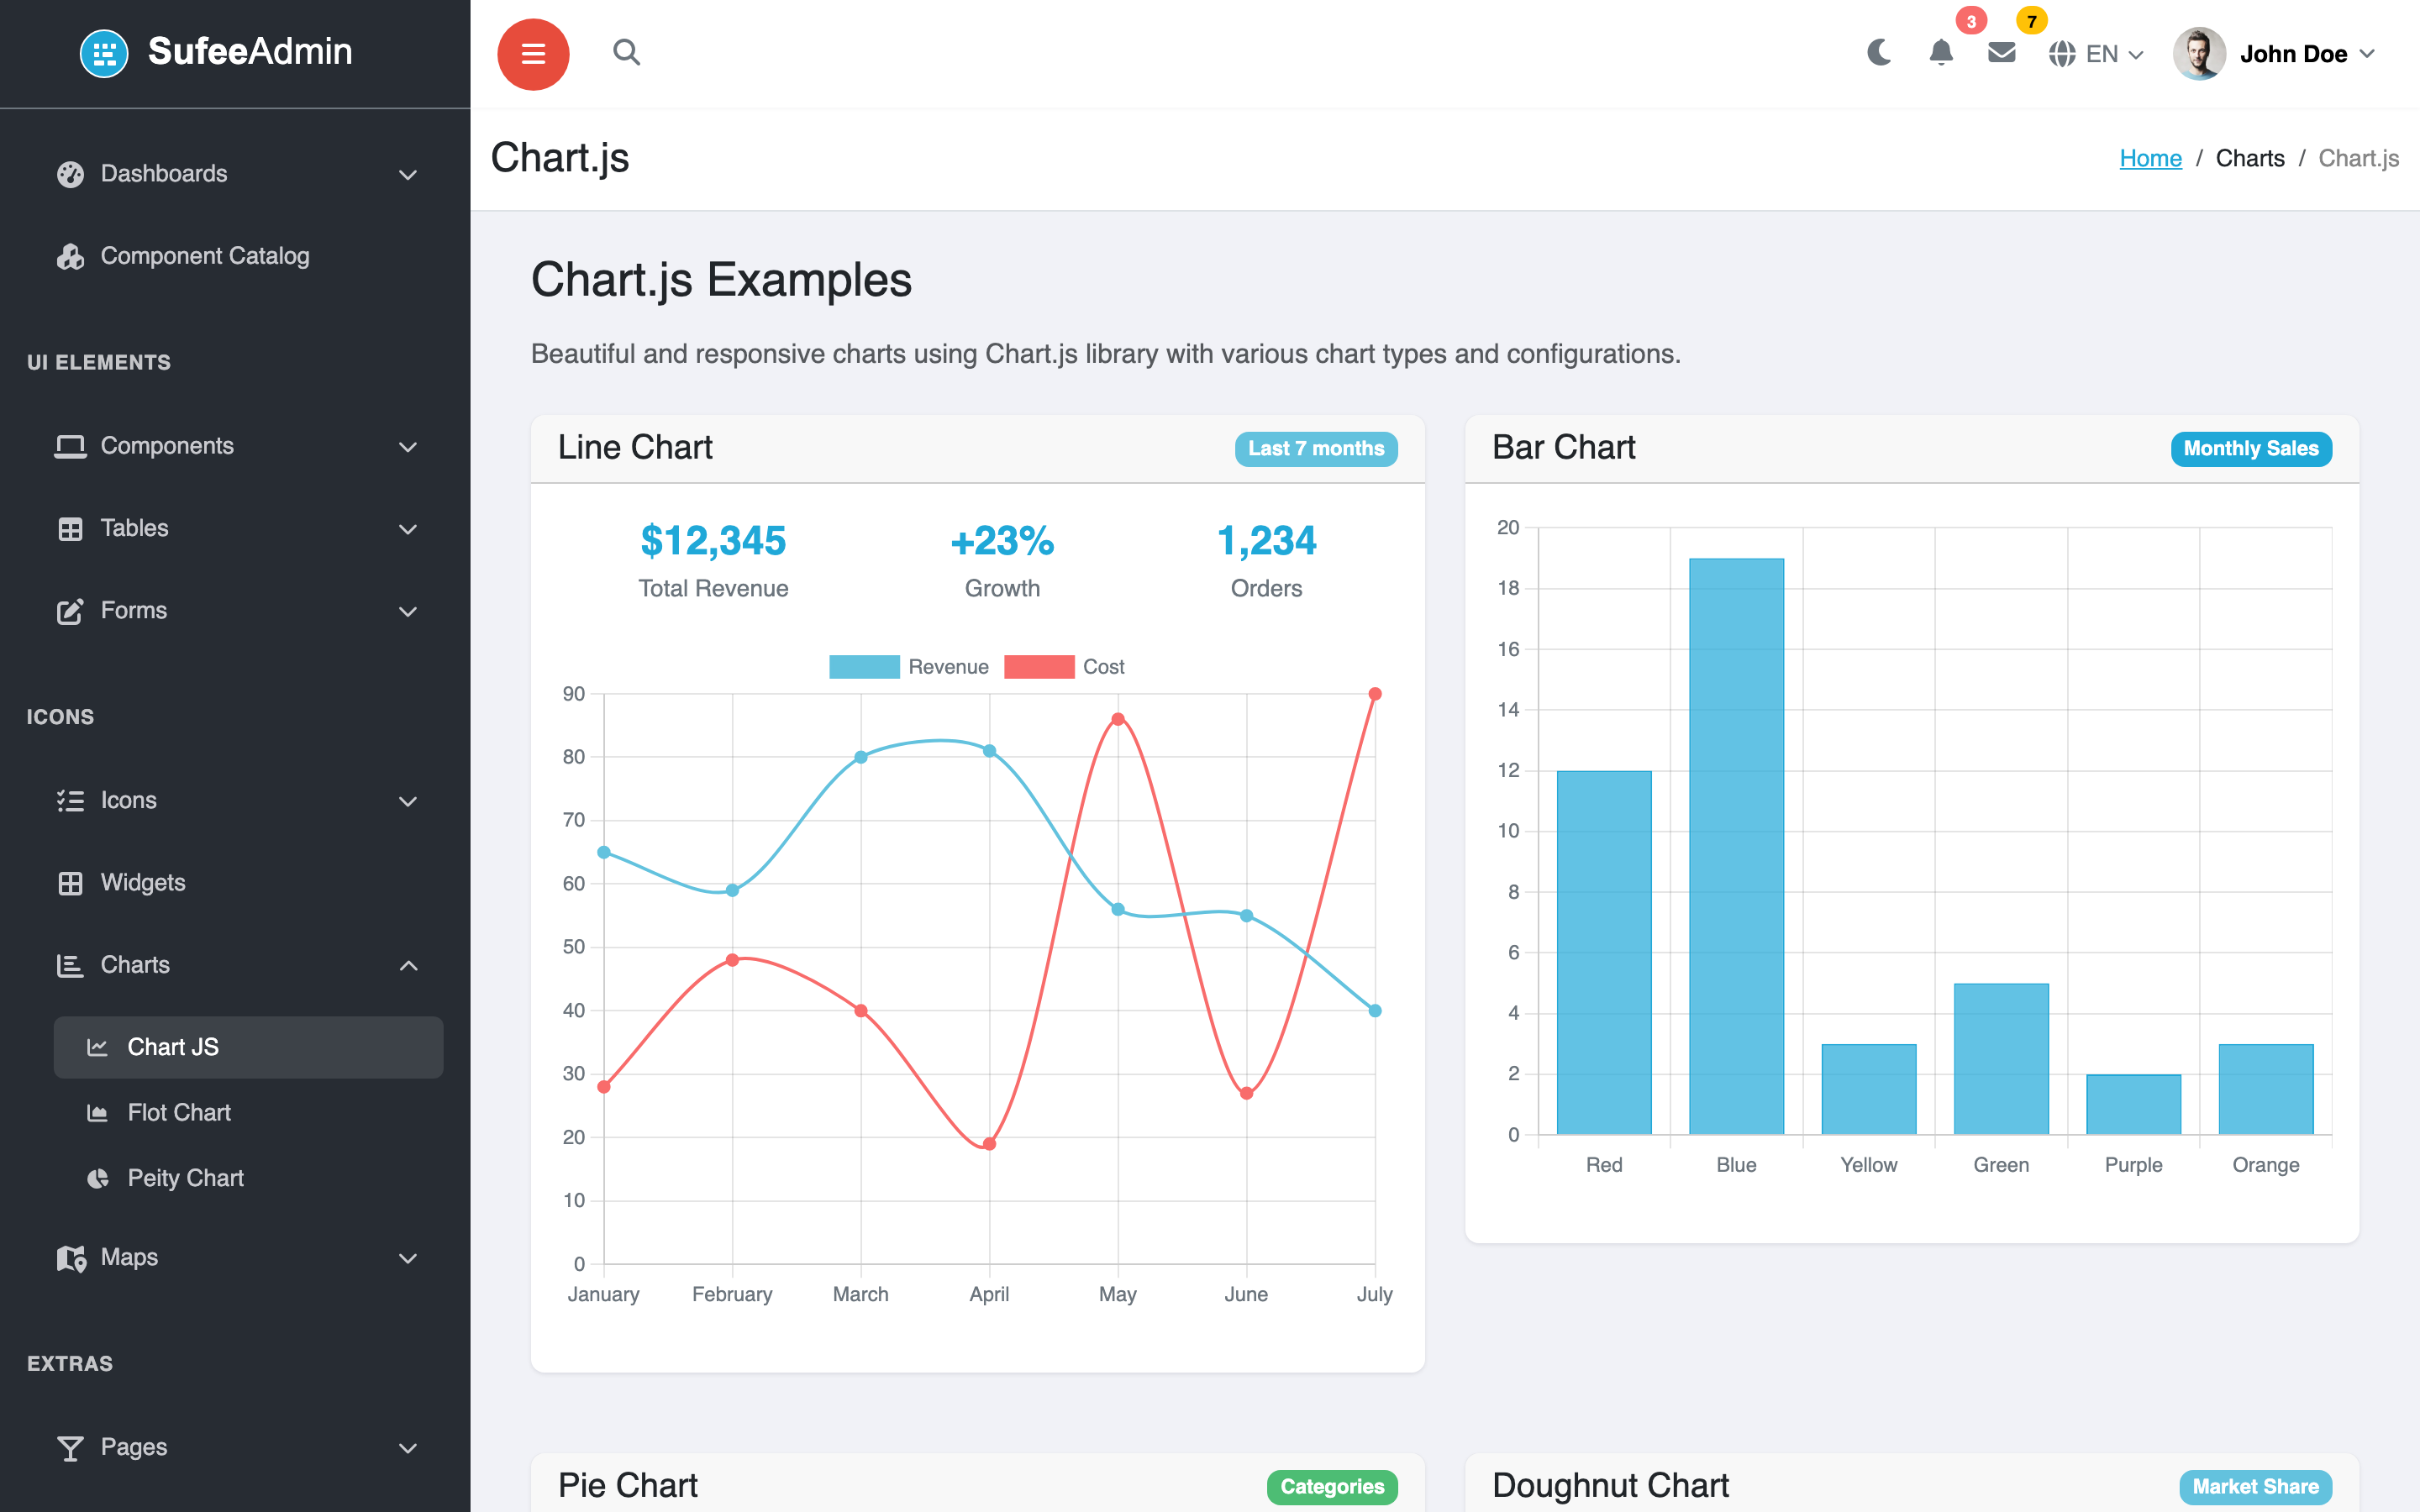Click the Charts bar icon in sidebar
This screenshot has width=2420, height=1512.
click(70, 965)
